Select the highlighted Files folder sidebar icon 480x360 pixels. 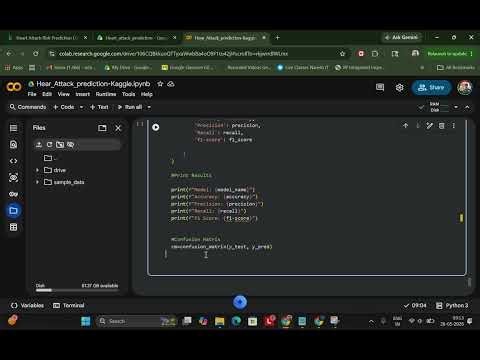click(x=13, y=211)
